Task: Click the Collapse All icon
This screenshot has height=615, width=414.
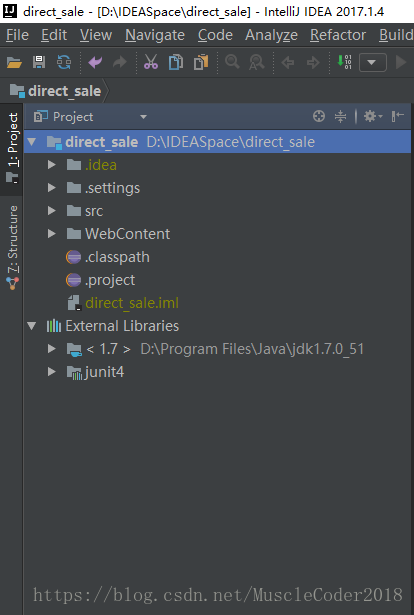Action: point(340,116)
